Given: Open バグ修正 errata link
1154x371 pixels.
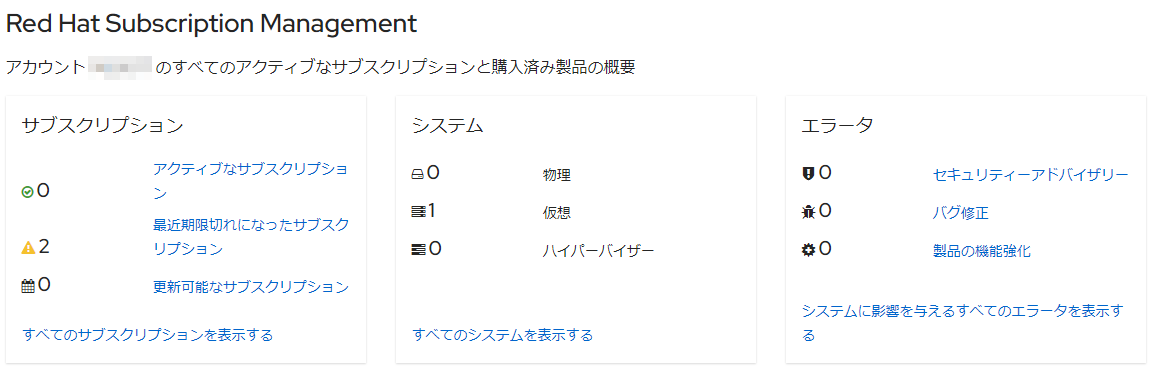Looking at the screenshot, I should 960,213.
